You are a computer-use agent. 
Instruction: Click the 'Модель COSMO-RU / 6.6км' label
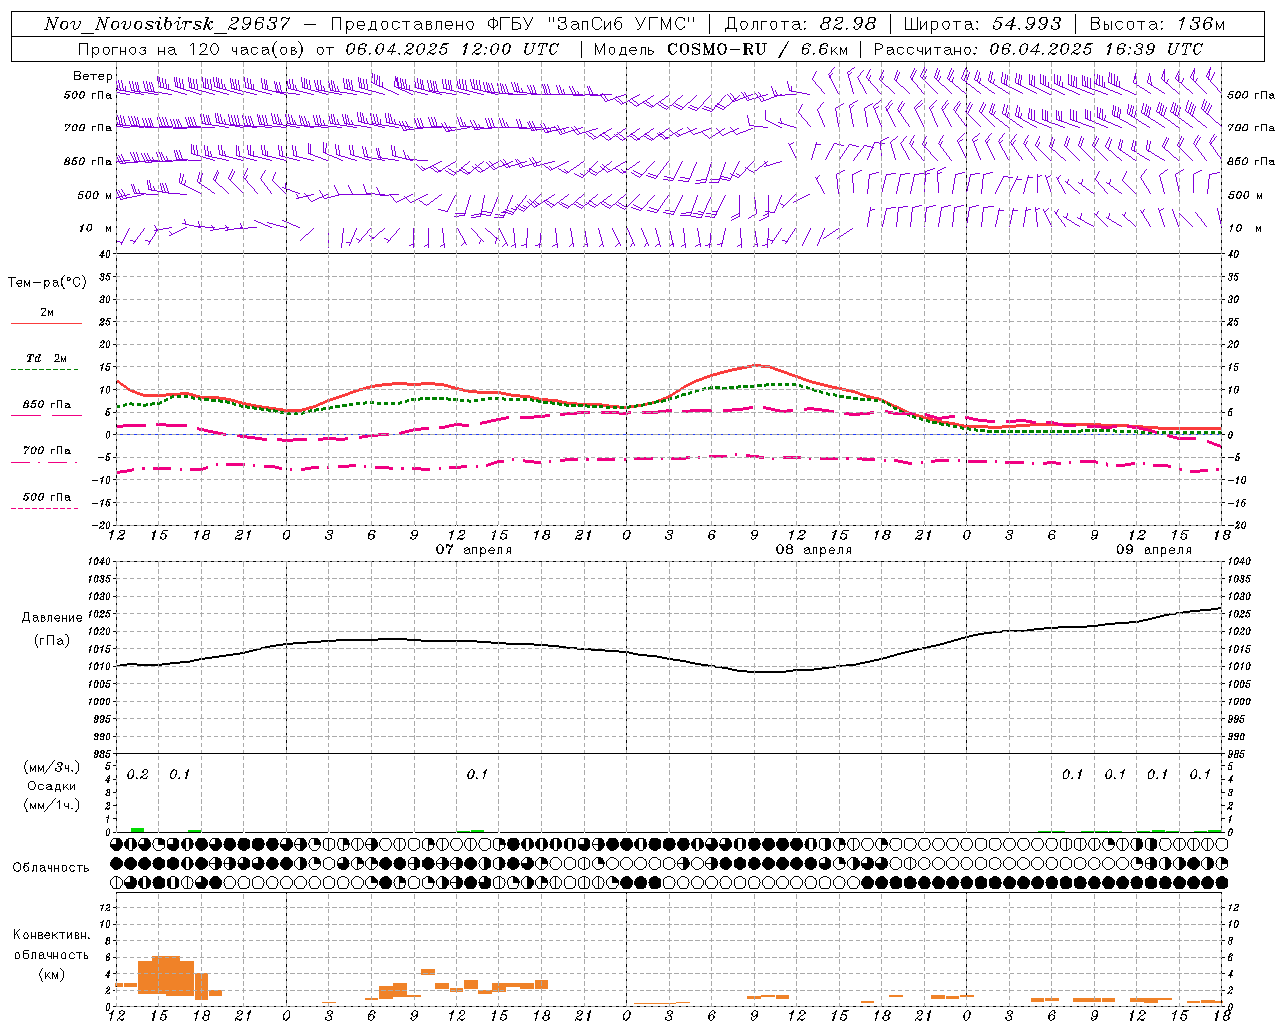click(720, 49)
